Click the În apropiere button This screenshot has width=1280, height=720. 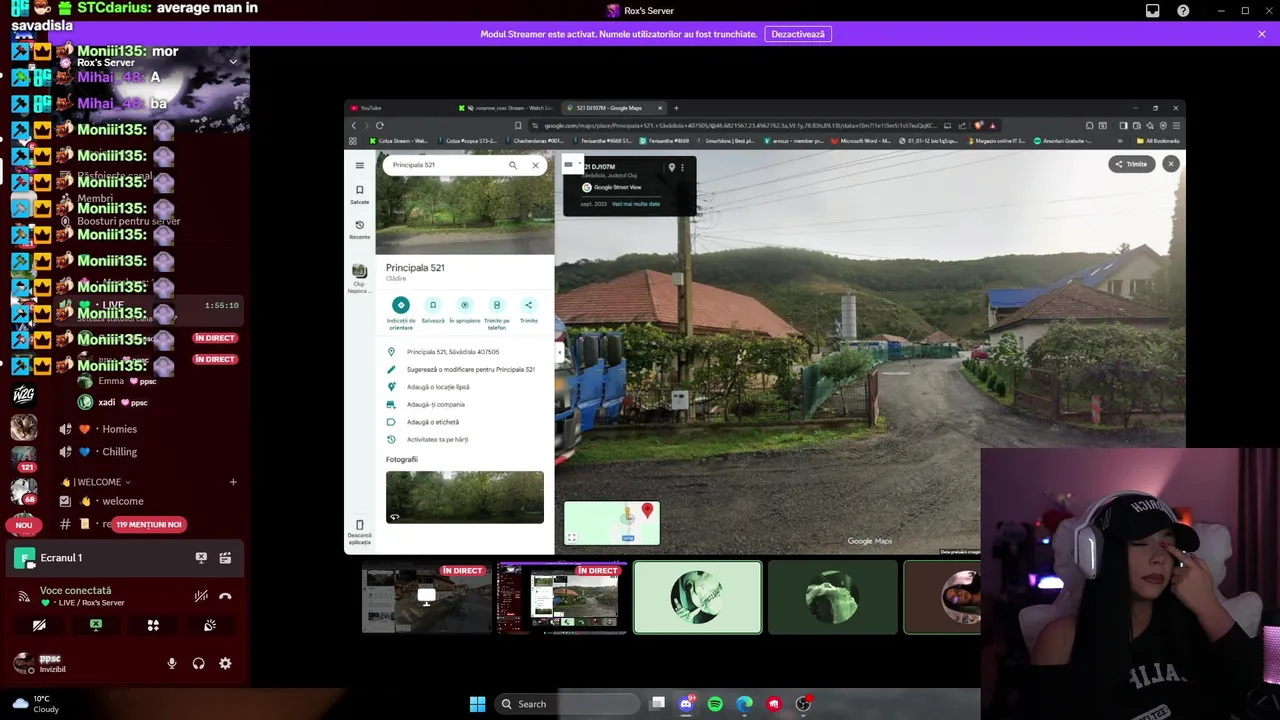click(465, 311)
